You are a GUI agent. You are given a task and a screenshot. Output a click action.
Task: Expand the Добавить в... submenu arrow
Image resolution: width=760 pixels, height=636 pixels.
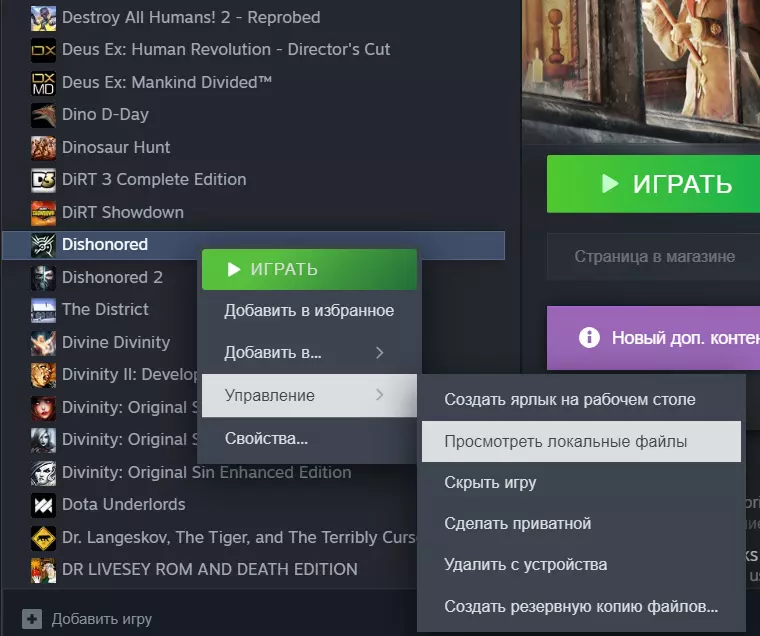[x=380, y=352]
